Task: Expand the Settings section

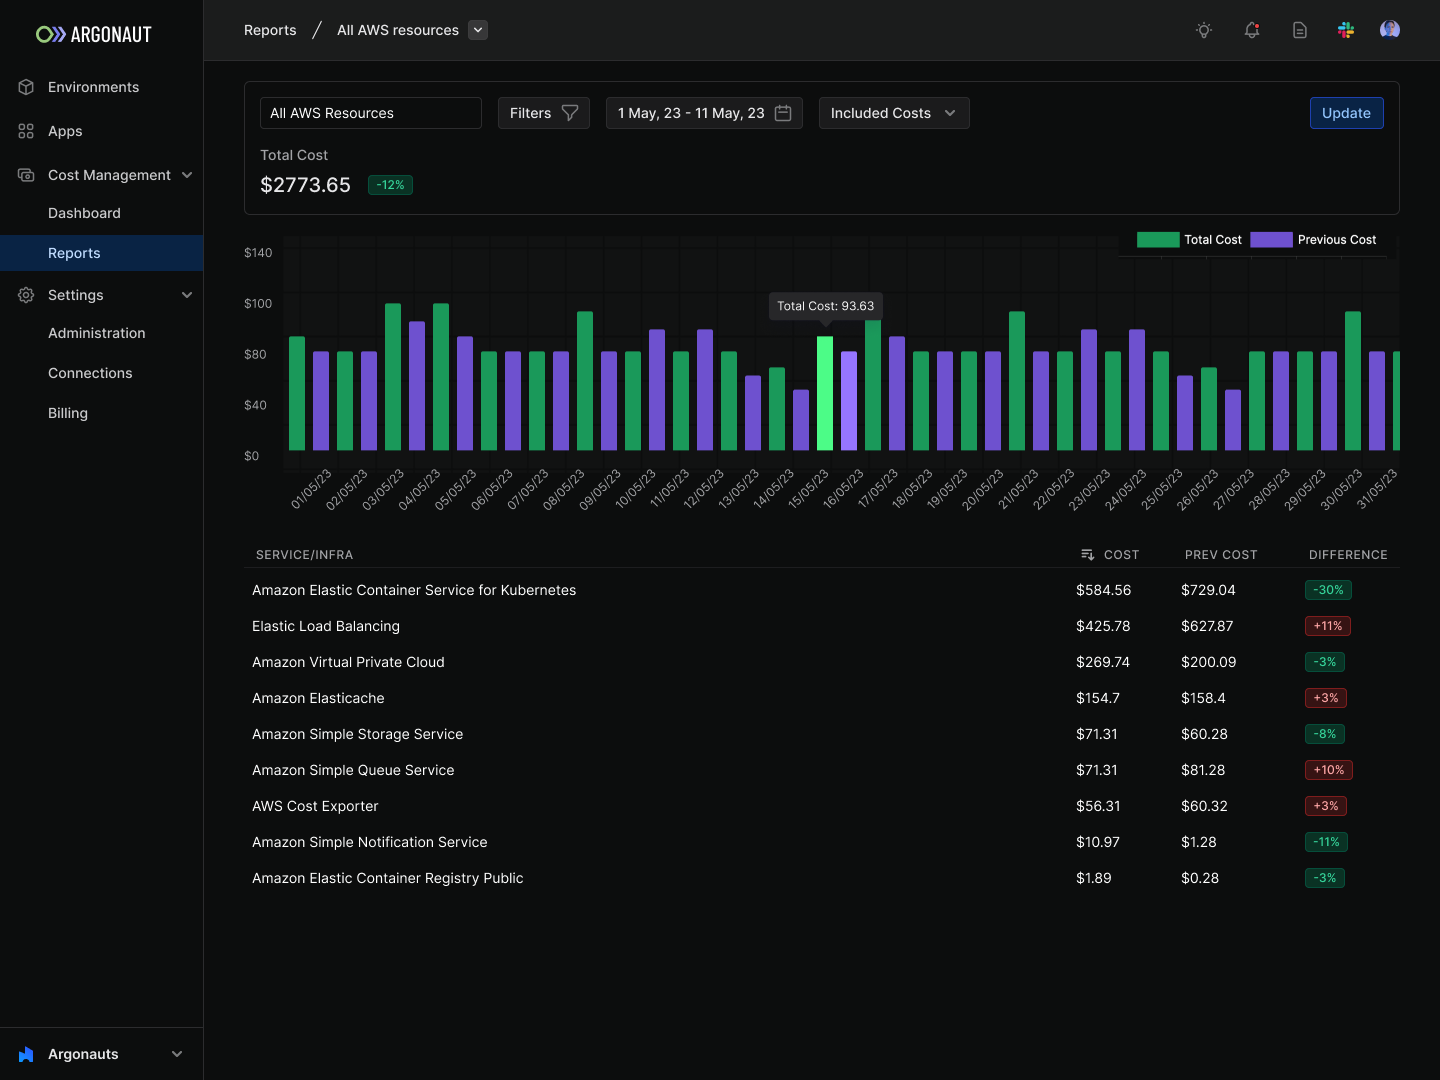Action: tap(186, 295)
